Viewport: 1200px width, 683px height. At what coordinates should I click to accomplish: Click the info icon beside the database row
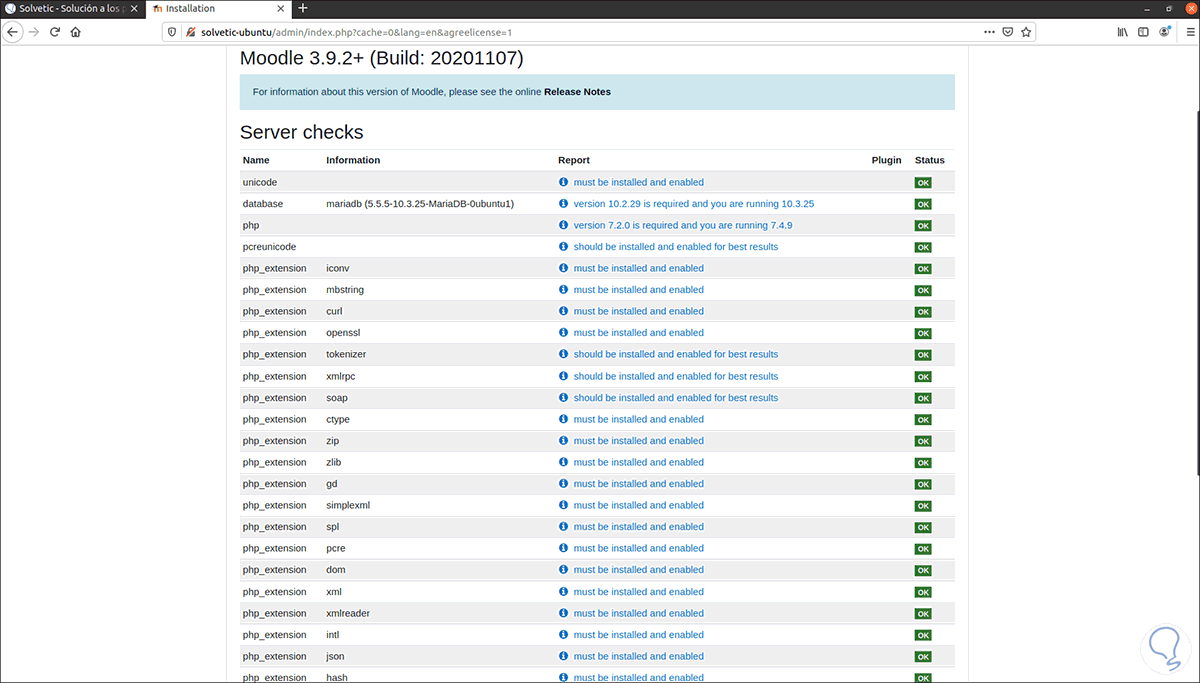click(x=562, y=204)
